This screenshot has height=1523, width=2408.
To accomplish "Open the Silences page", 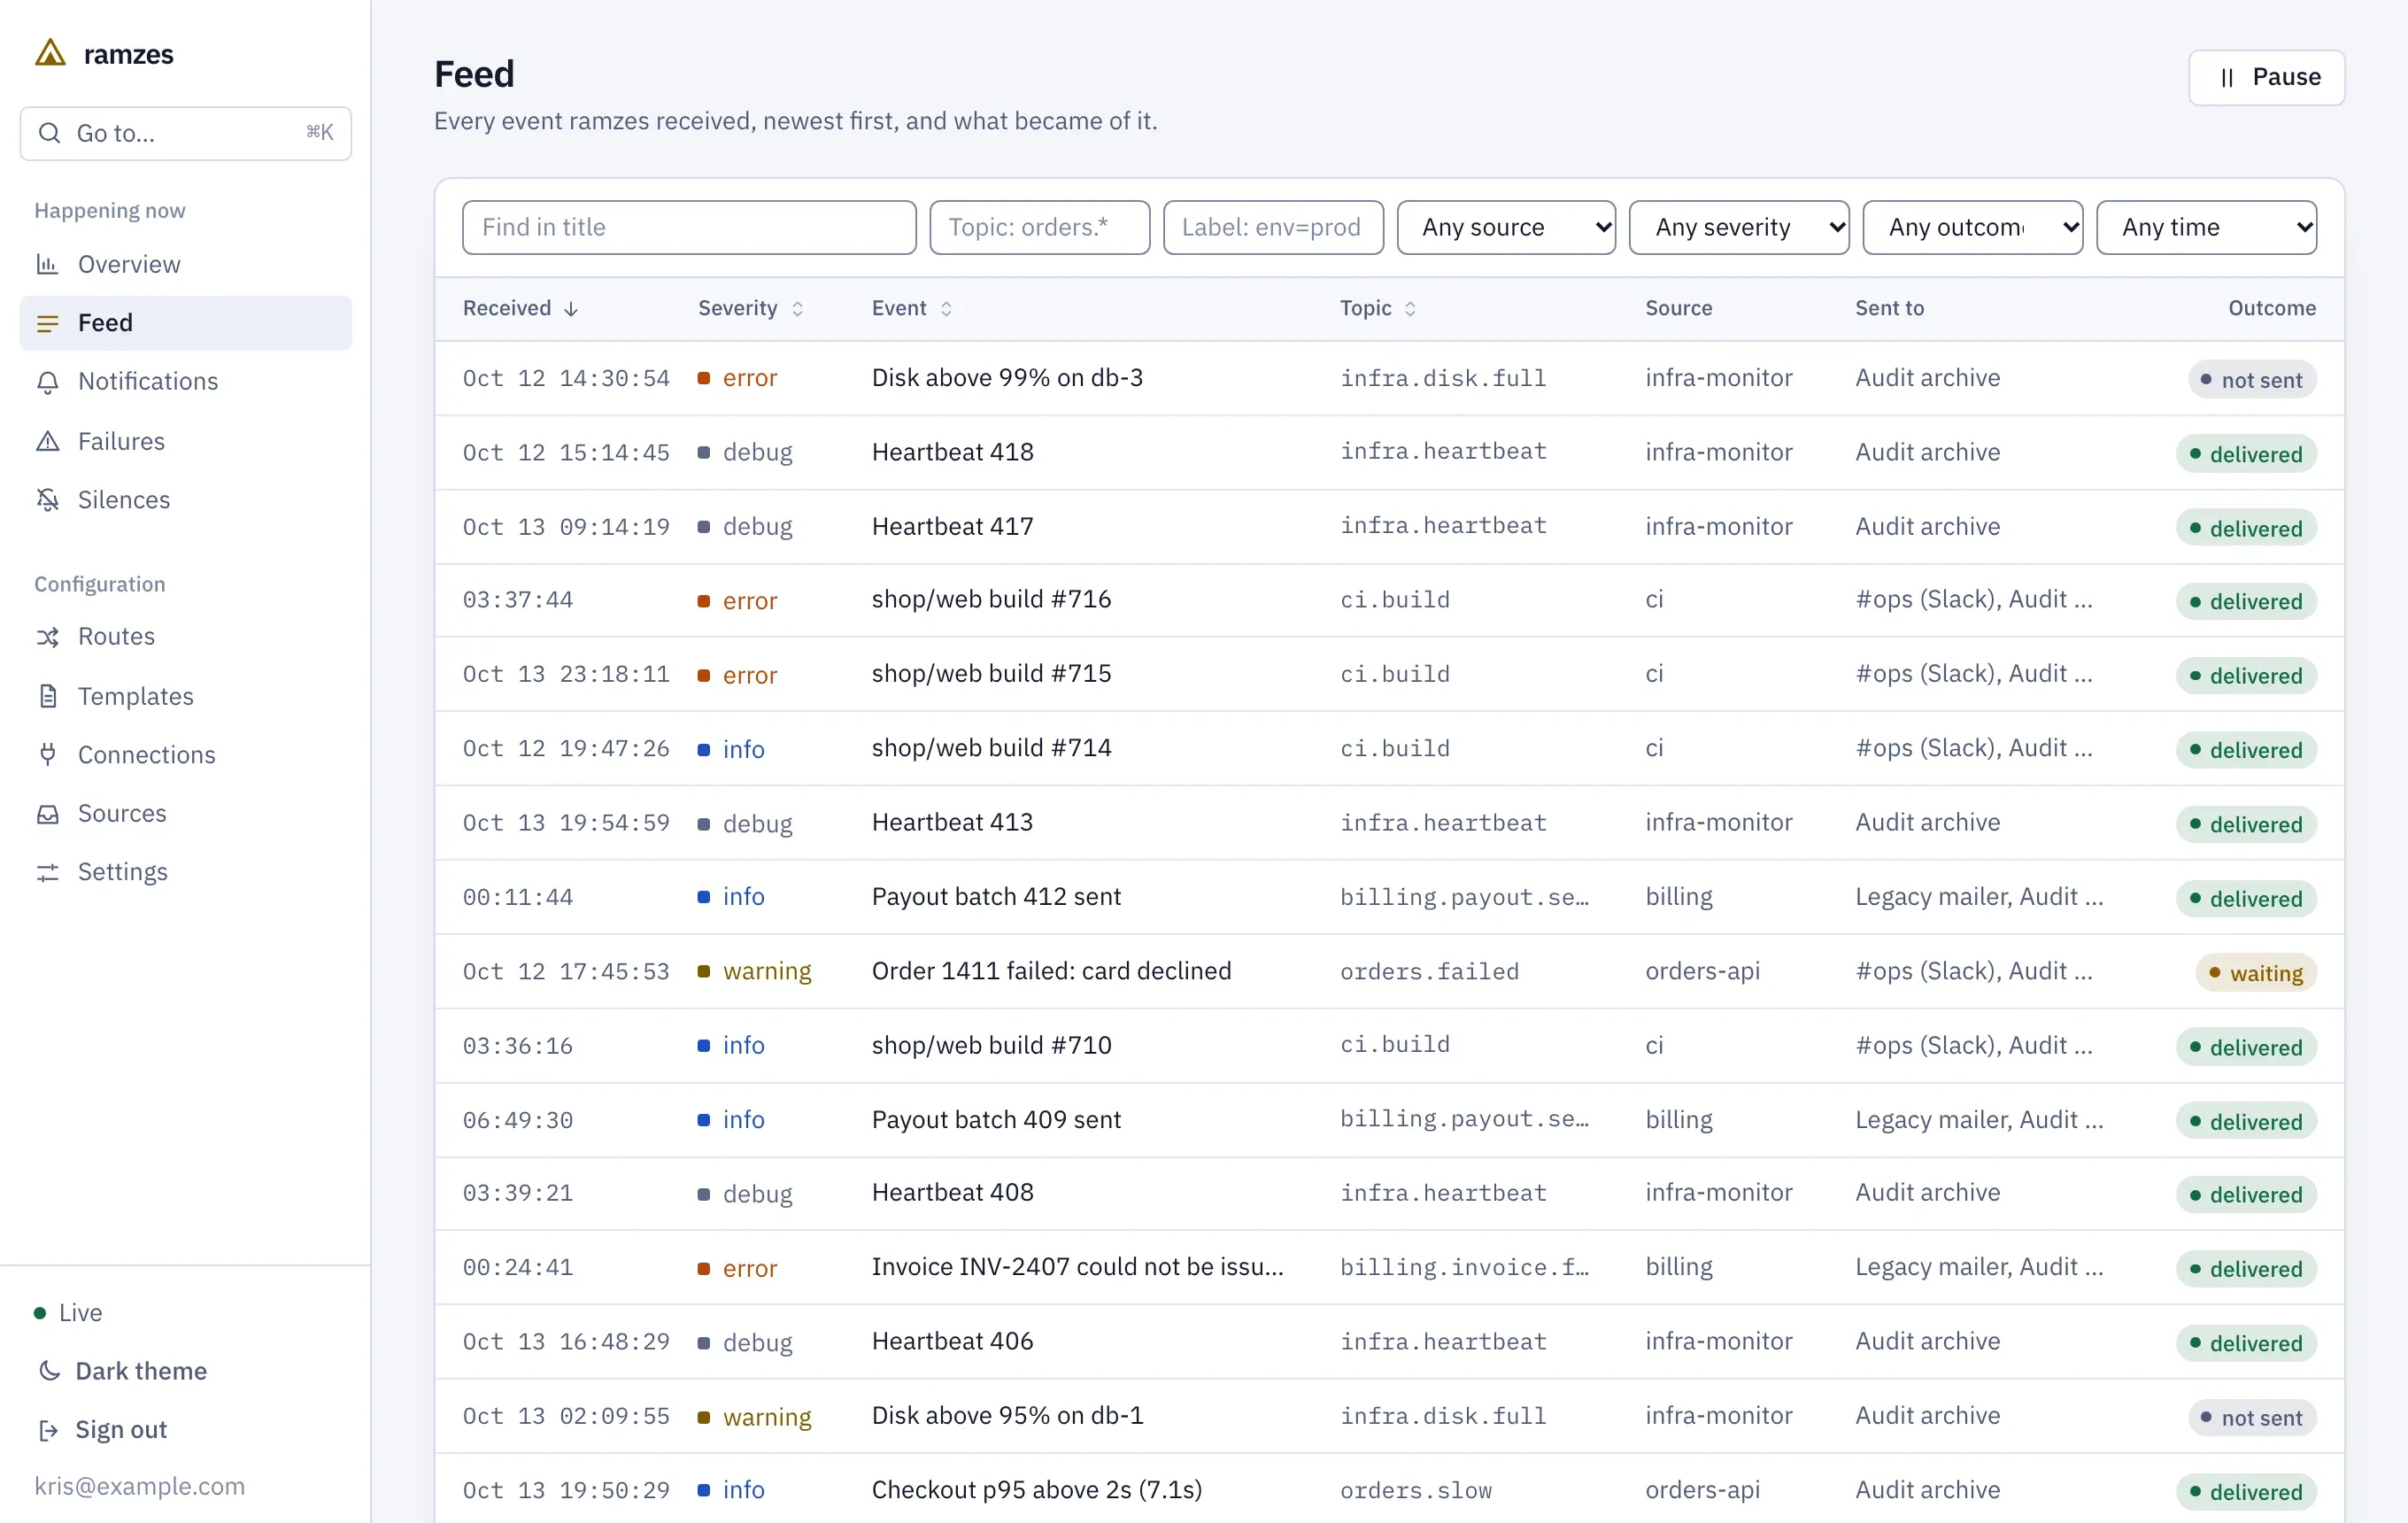I will (x=186, y=500).
